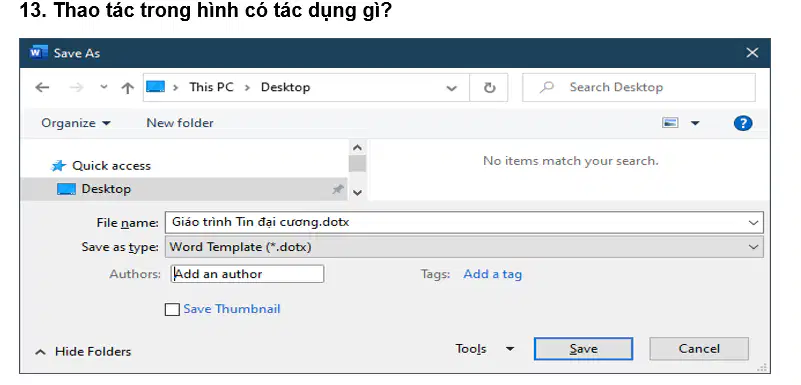Viewport: 801px width, 385px height.
Task: Click the Save button
Action: [583, 349]
